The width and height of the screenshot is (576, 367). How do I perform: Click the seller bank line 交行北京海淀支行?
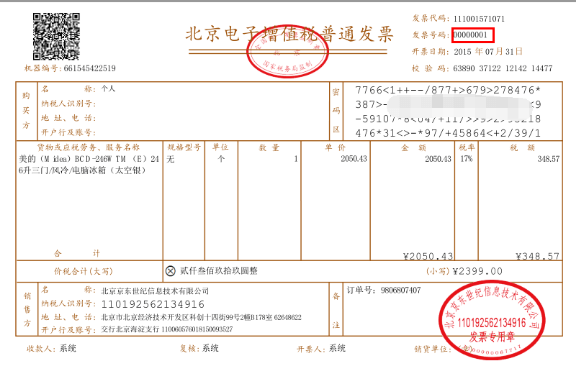(167, 329)
